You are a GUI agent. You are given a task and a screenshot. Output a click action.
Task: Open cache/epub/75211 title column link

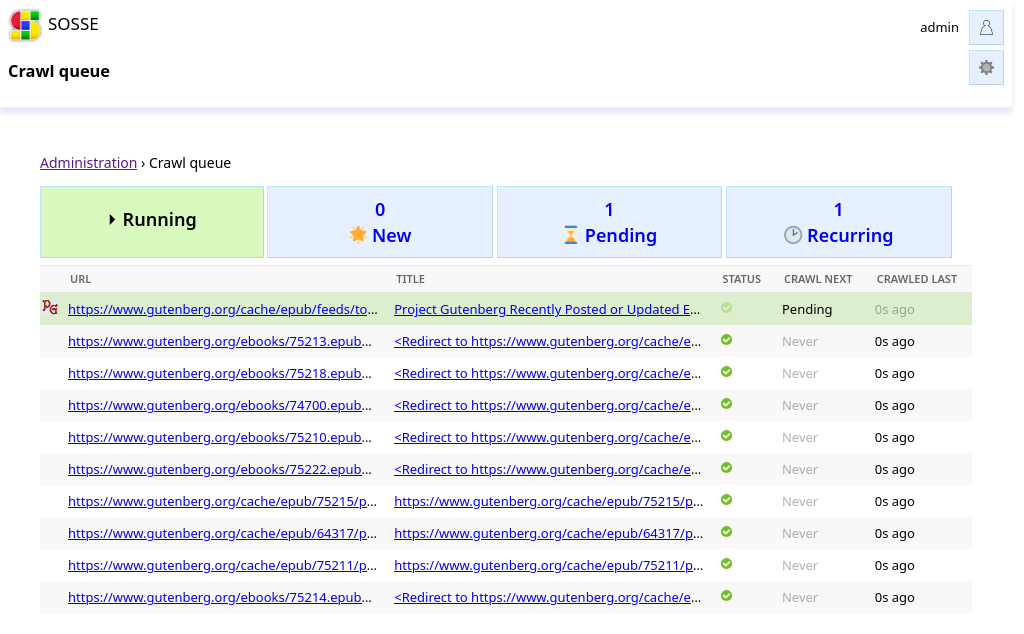(x=549, y=565)
